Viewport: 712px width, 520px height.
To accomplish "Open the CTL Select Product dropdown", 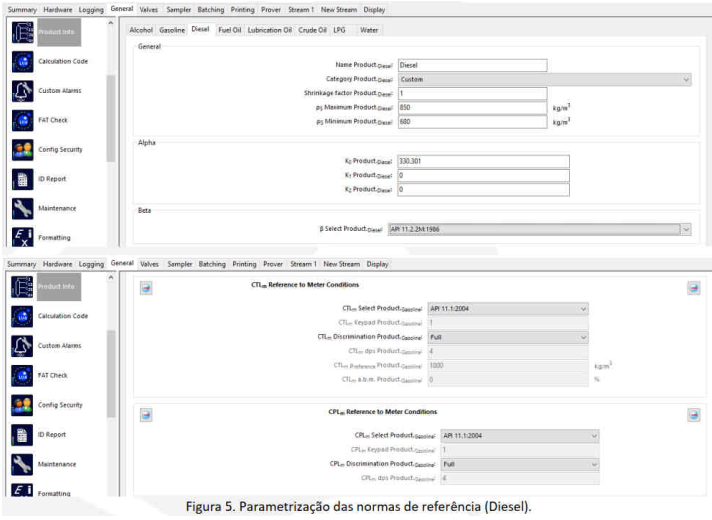I will click(508, 309).
